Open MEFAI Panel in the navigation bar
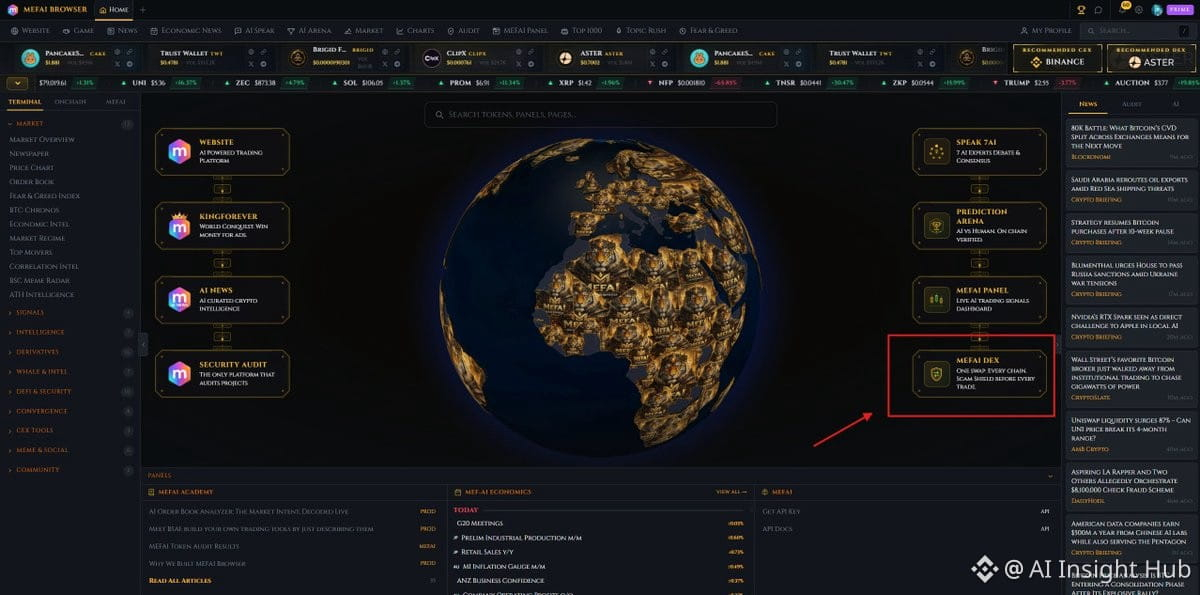 (519, 31)
